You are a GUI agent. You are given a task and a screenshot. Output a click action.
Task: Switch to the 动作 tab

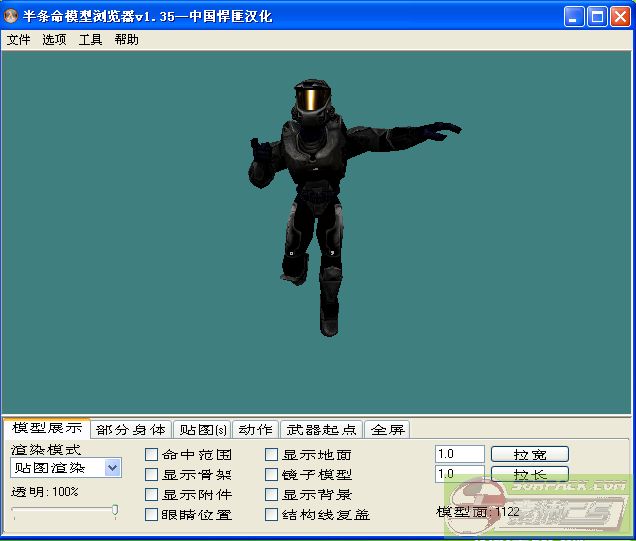(255, 429)
